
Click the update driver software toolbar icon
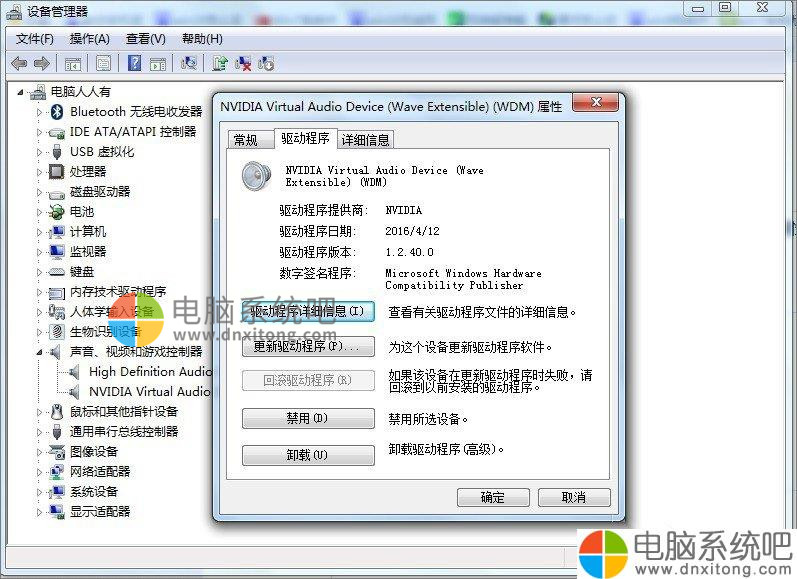220,63
